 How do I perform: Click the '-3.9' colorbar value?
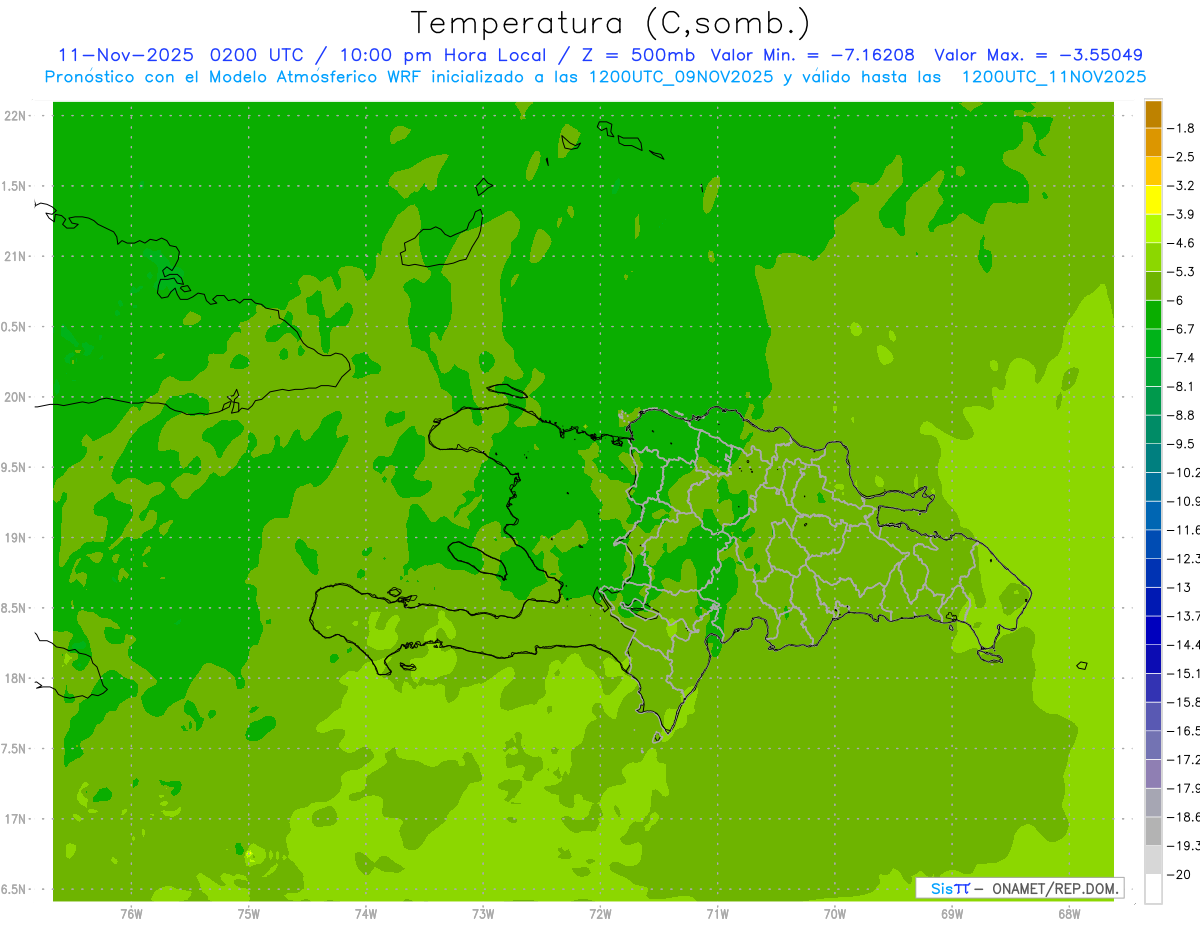tap(1182, 214)
